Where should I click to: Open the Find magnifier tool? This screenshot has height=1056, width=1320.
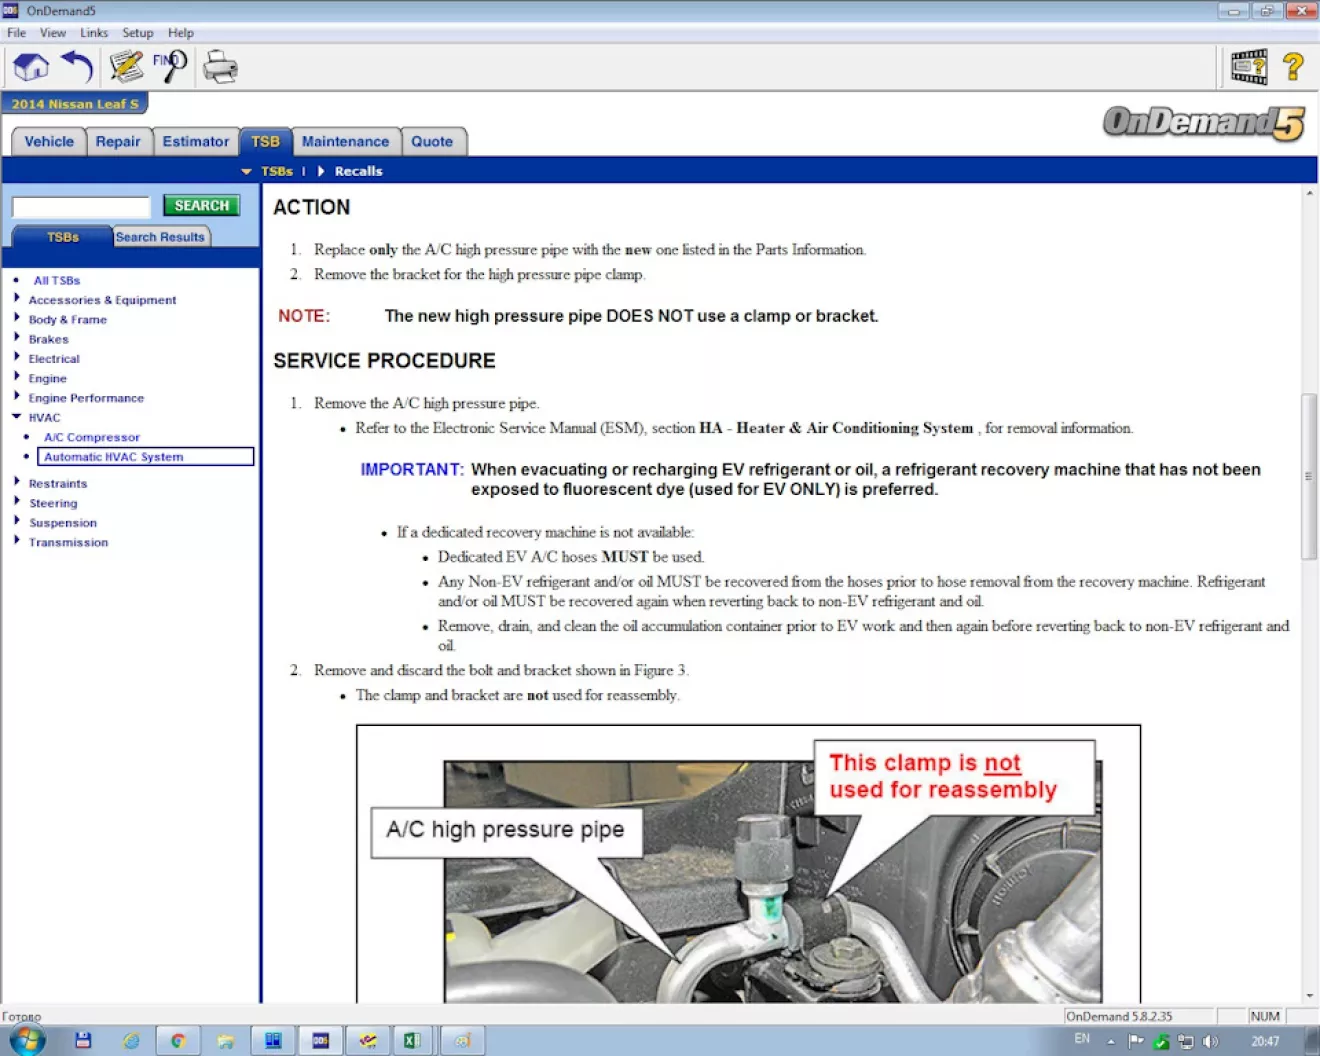point(170,67)
